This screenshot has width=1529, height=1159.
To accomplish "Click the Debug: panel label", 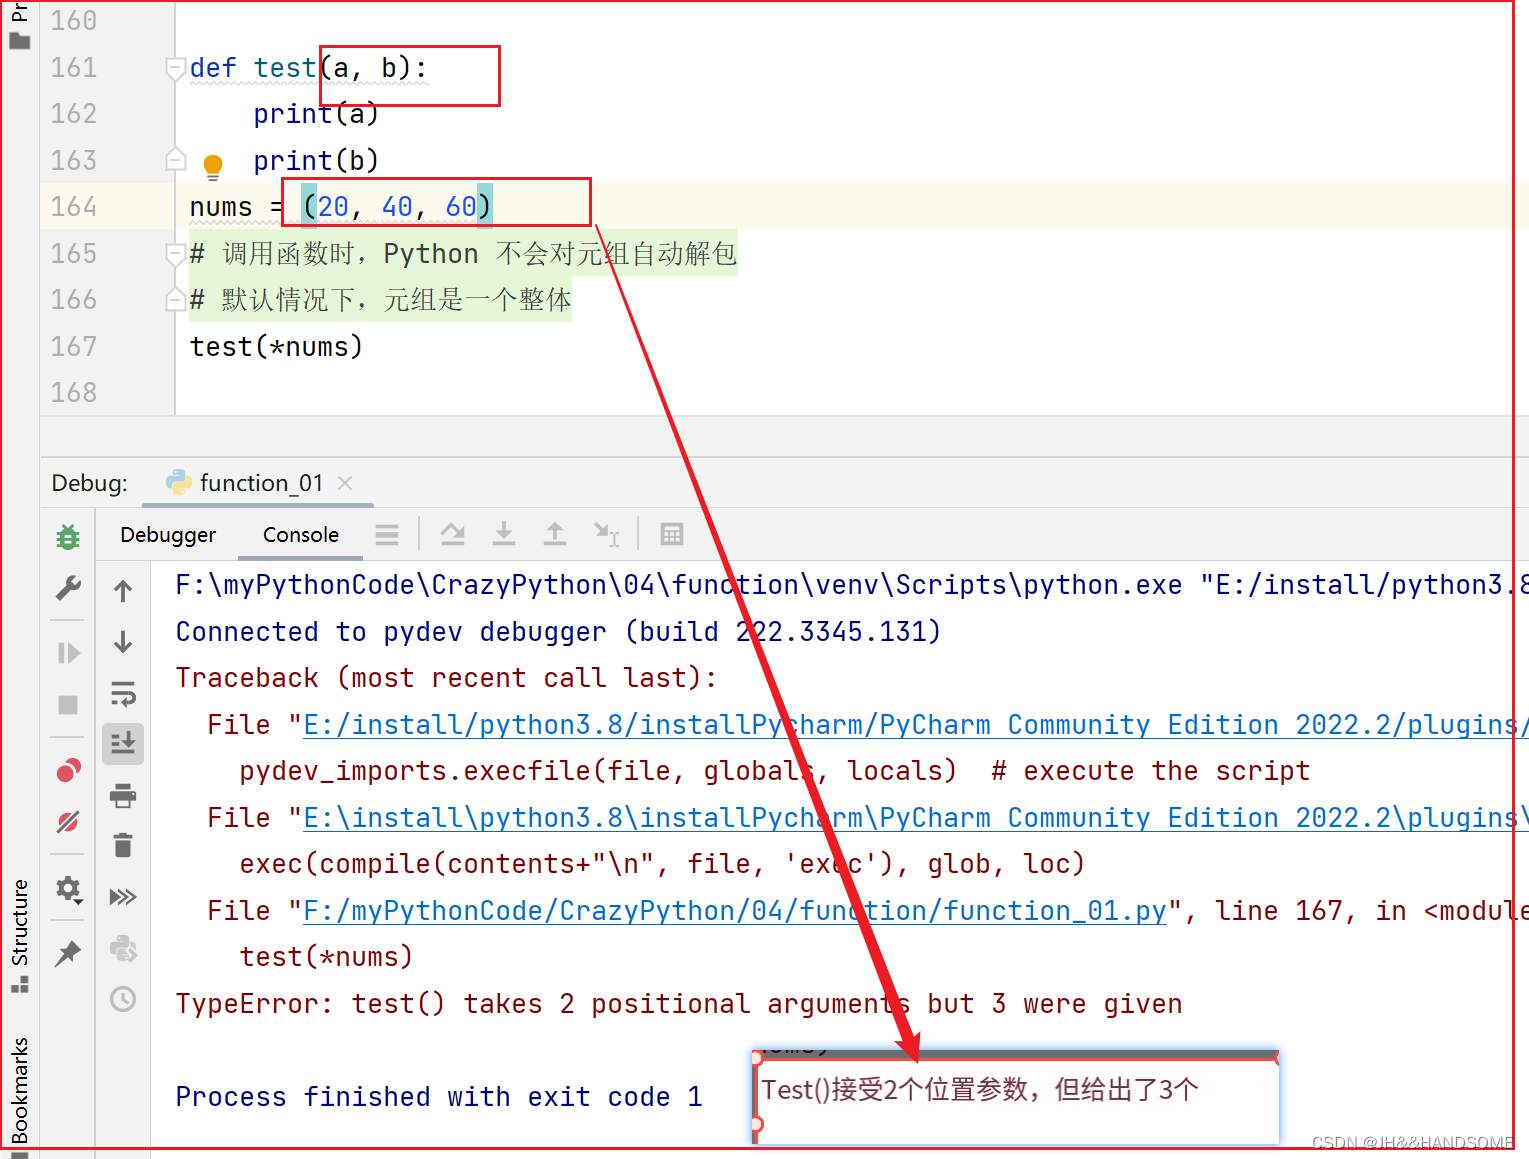I will pyautogui.click(x=90, y=483).
